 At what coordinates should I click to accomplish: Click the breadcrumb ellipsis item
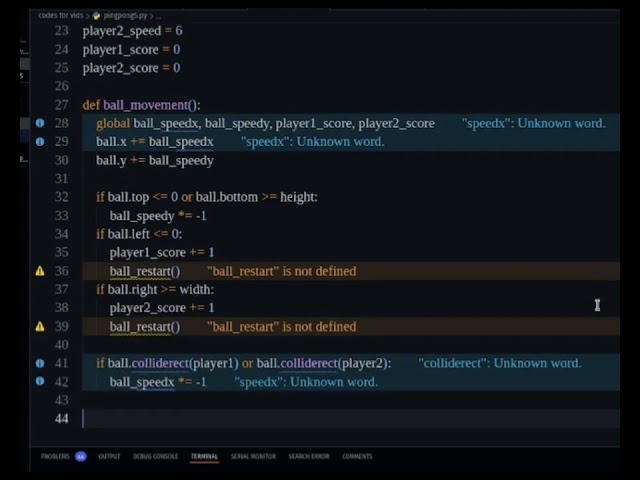coord(158,16)
